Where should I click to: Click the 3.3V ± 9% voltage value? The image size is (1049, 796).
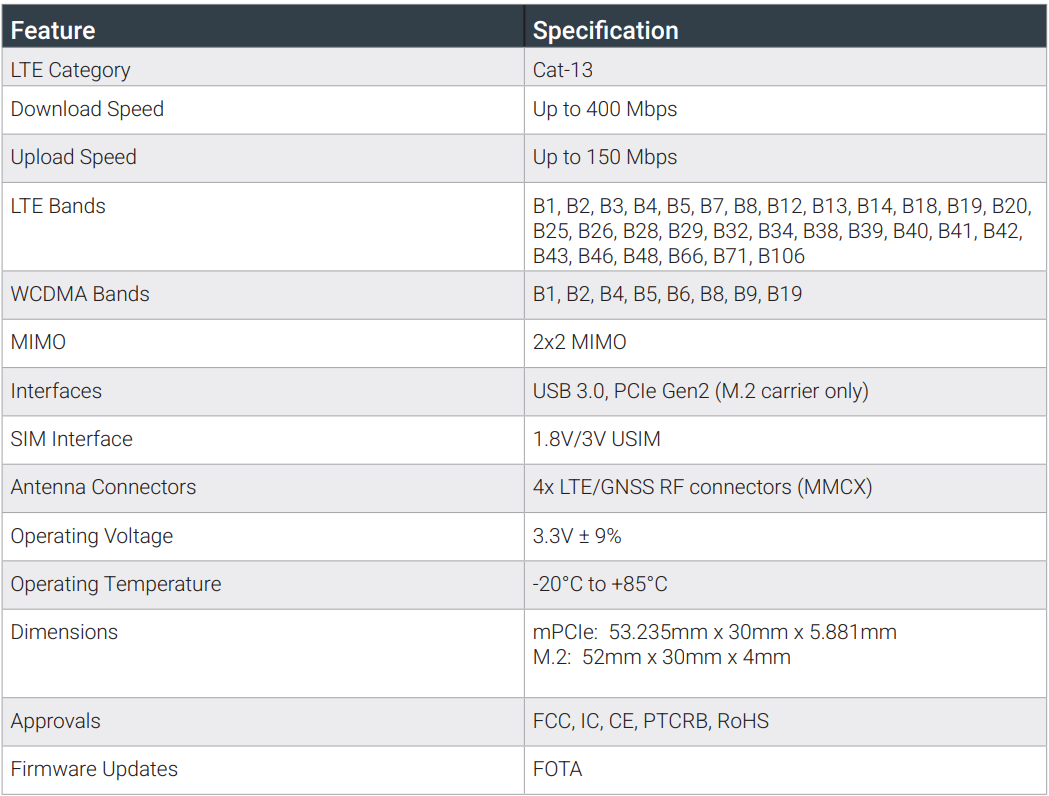[577, 536]
